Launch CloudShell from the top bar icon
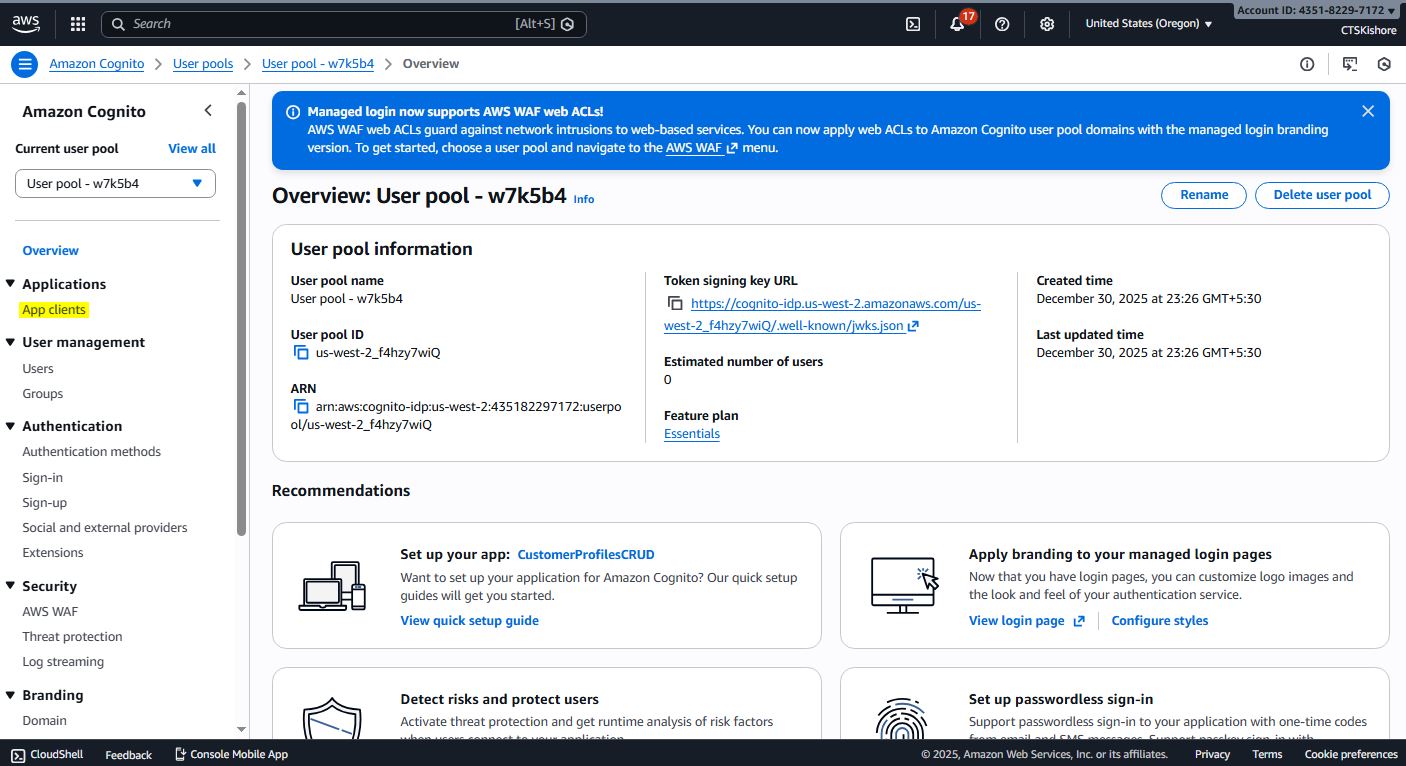 (x=913, y=24)
